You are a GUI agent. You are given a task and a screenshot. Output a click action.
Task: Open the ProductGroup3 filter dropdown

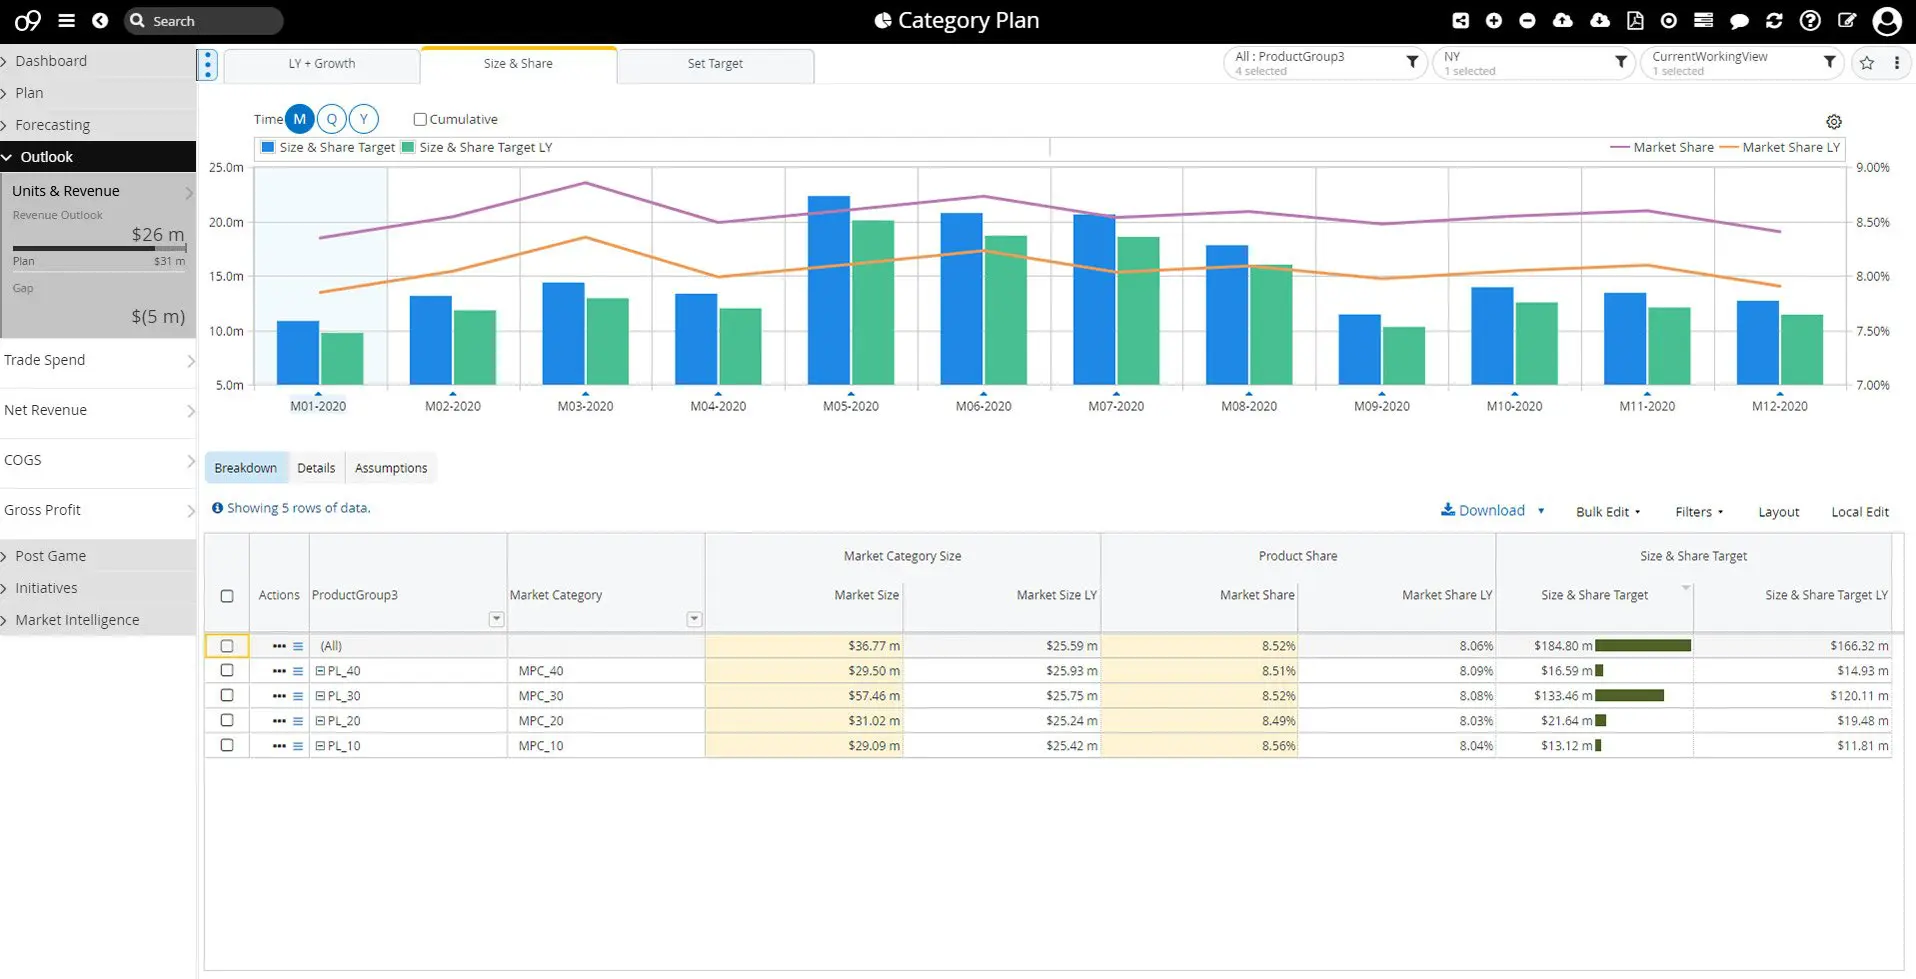click(x=1411, y=63)
